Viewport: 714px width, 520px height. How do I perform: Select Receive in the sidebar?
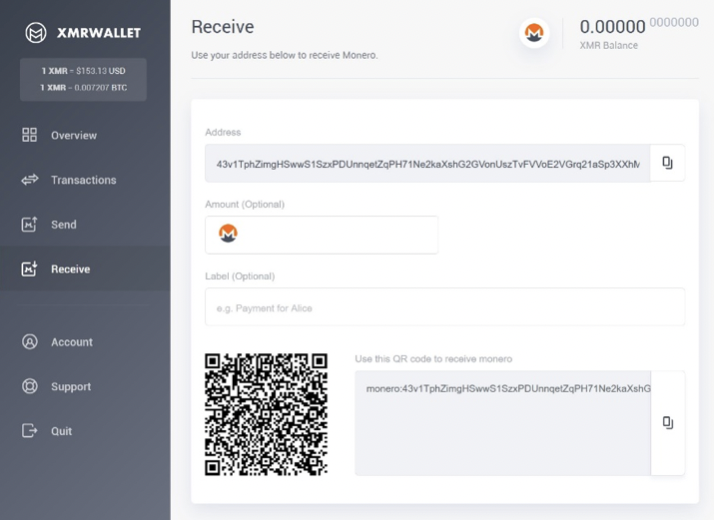pyautogui.click(x=71, y=269)
